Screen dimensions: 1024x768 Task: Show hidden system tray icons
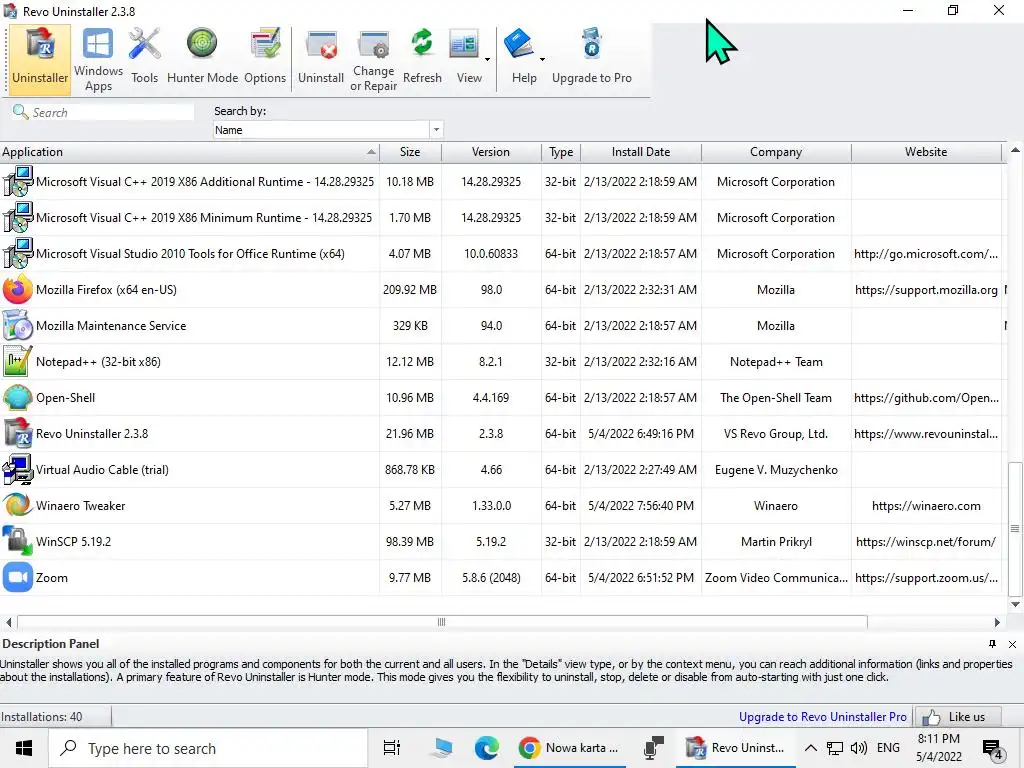810,748
